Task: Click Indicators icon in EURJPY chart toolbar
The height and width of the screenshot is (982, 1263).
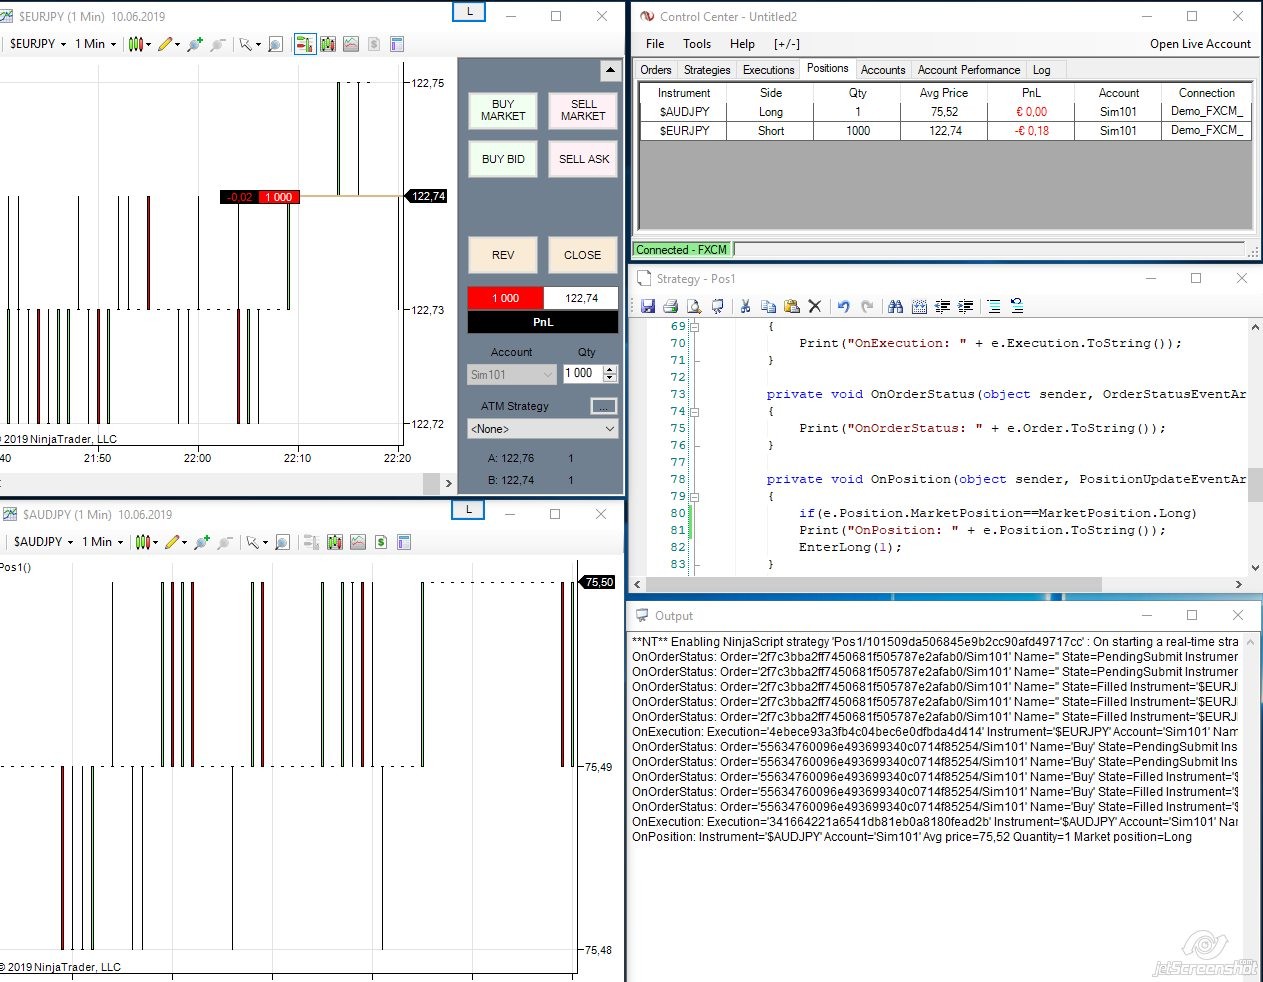Action: [x=351, y=44]
